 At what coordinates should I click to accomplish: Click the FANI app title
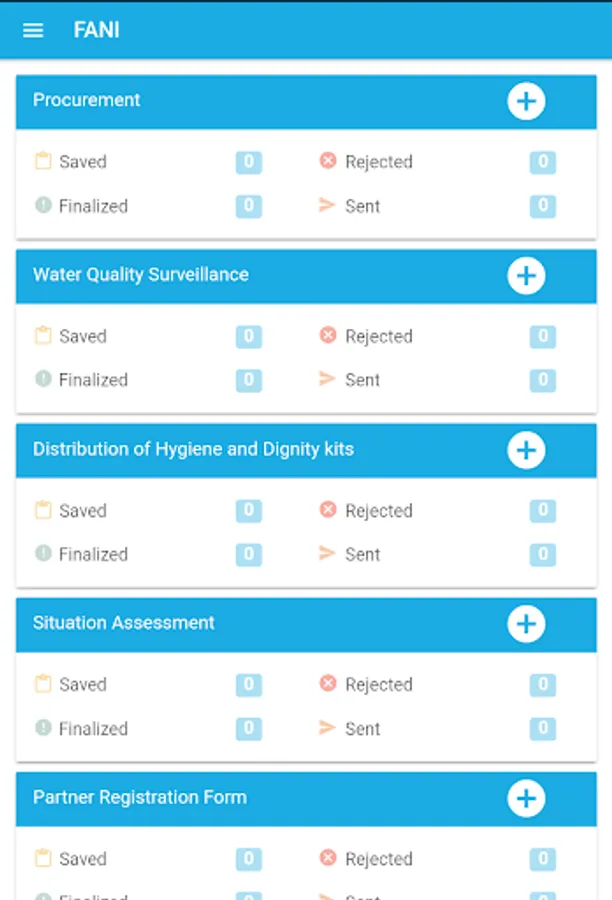pos(96,30)
